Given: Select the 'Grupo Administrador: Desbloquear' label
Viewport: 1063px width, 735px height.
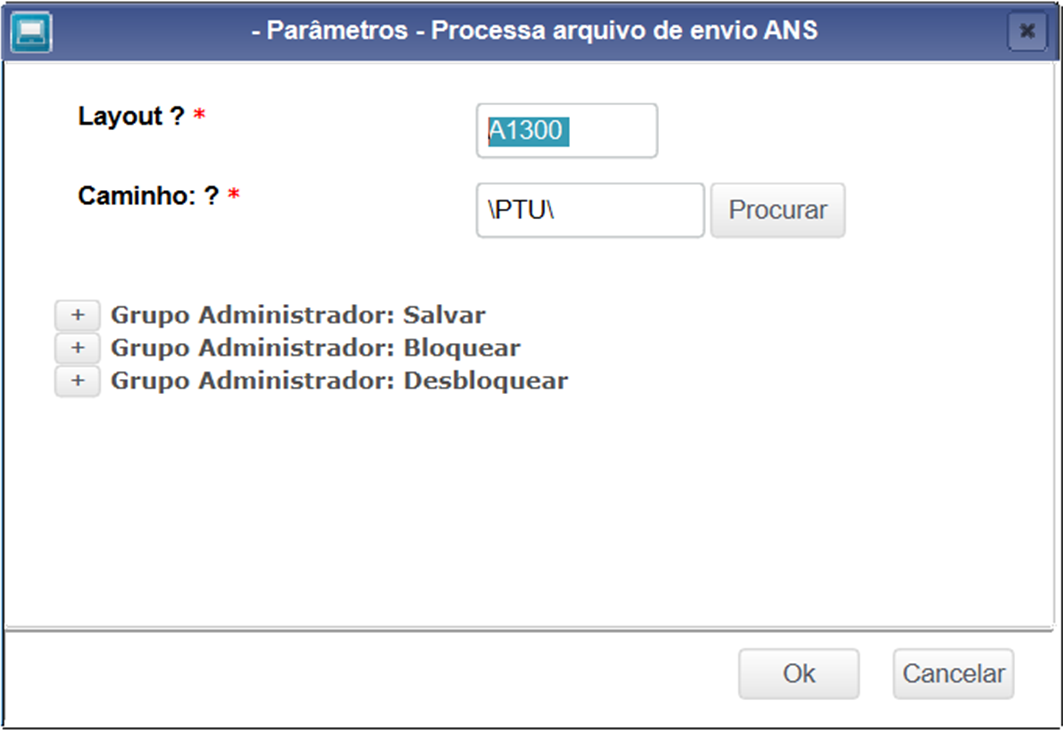Looking at the screenshot, I should point(339,381).
